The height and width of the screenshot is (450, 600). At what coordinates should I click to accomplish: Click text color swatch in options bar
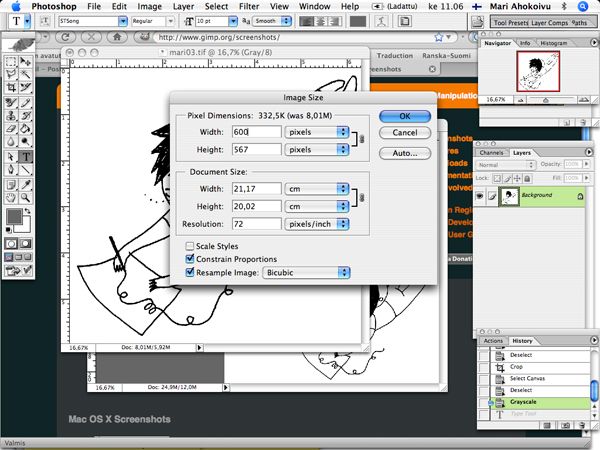tap(358, 21)
